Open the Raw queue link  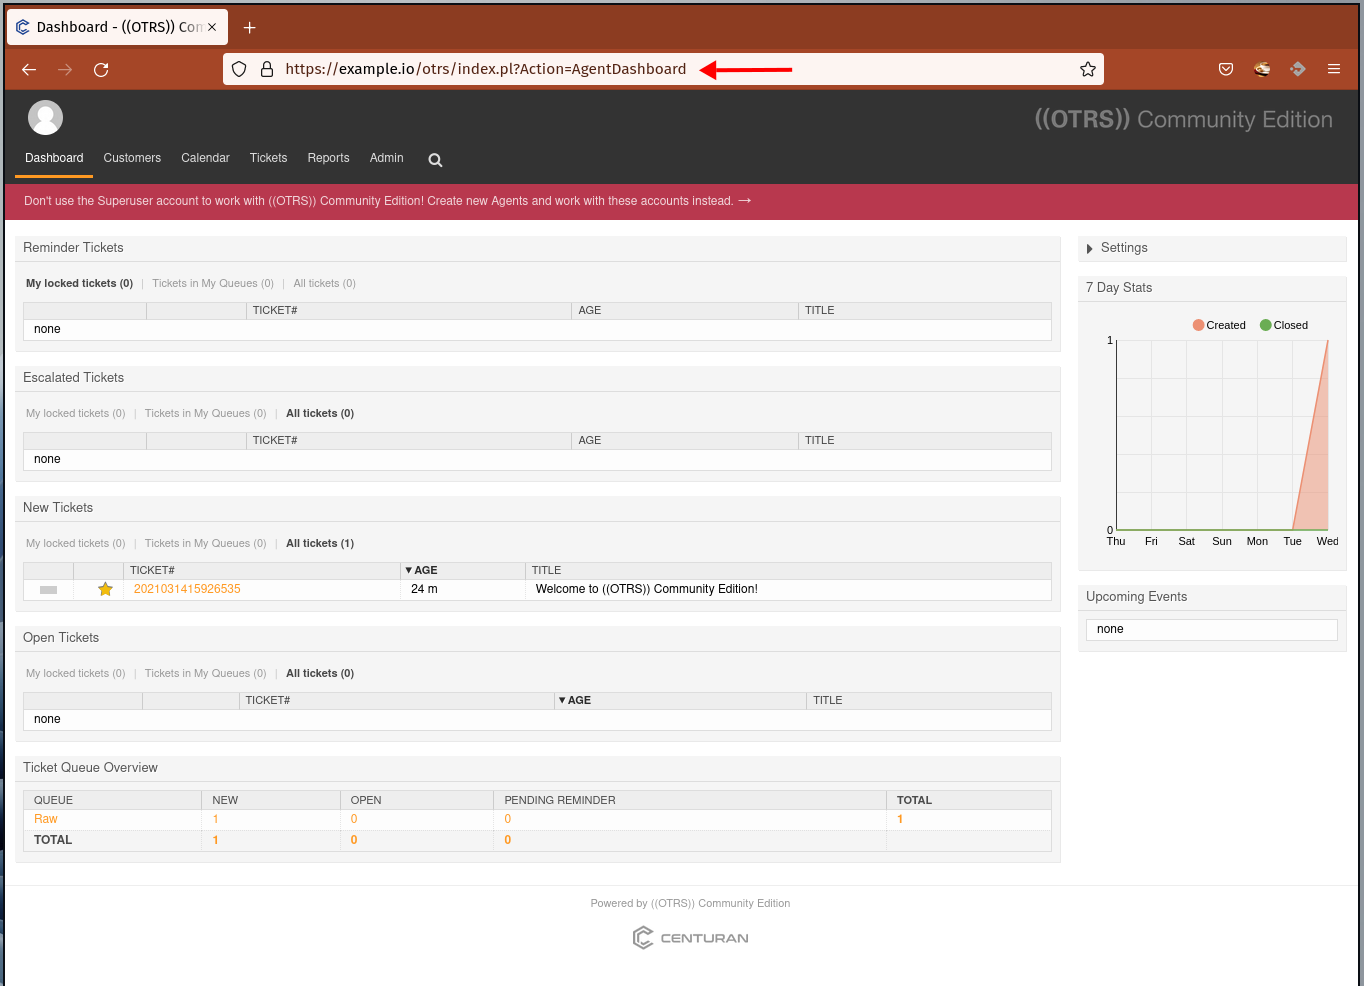pos(46,819)
